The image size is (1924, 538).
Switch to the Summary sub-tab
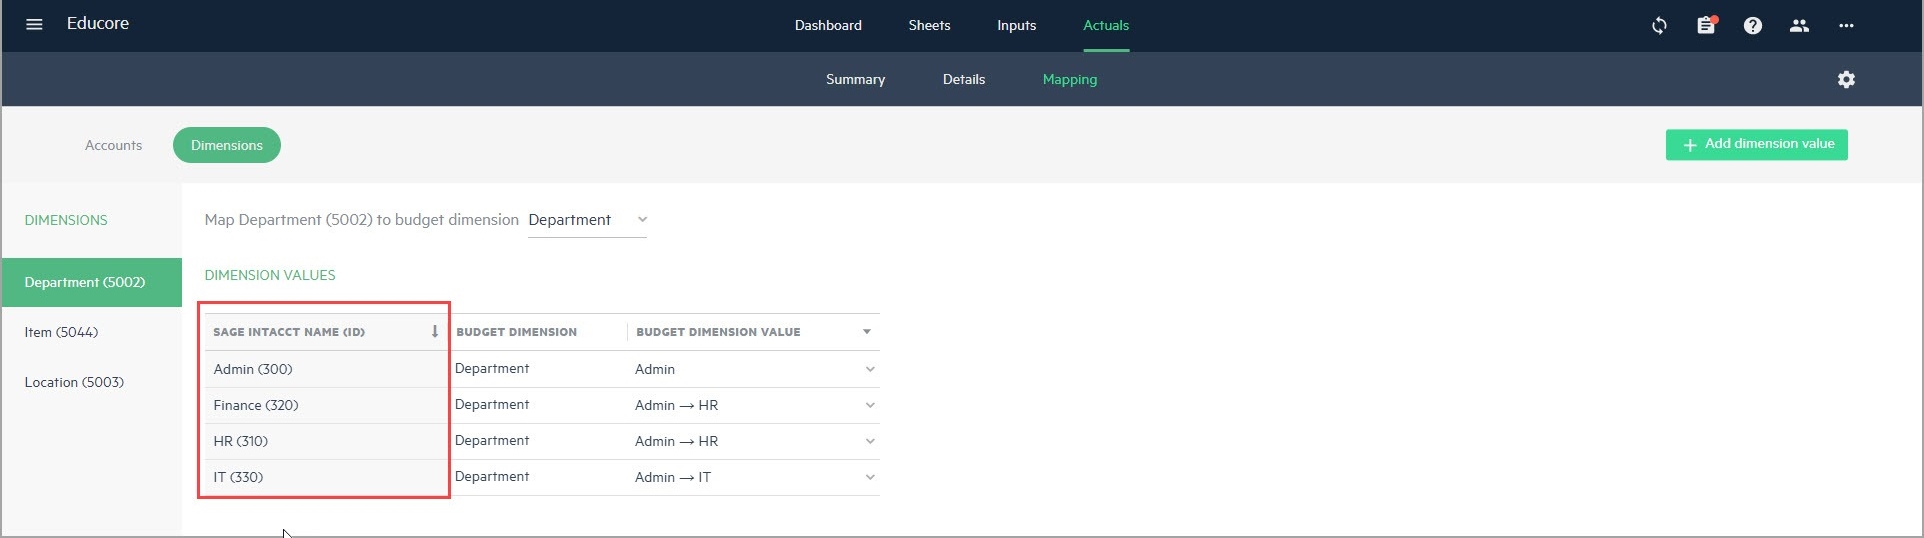point(855,79)
